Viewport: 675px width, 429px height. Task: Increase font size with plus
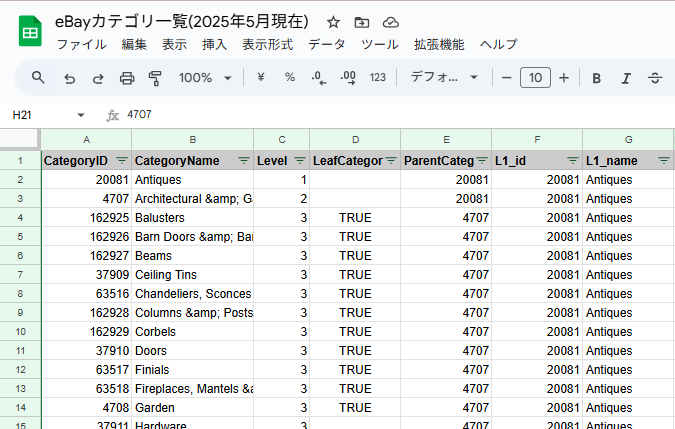point(564,78)
